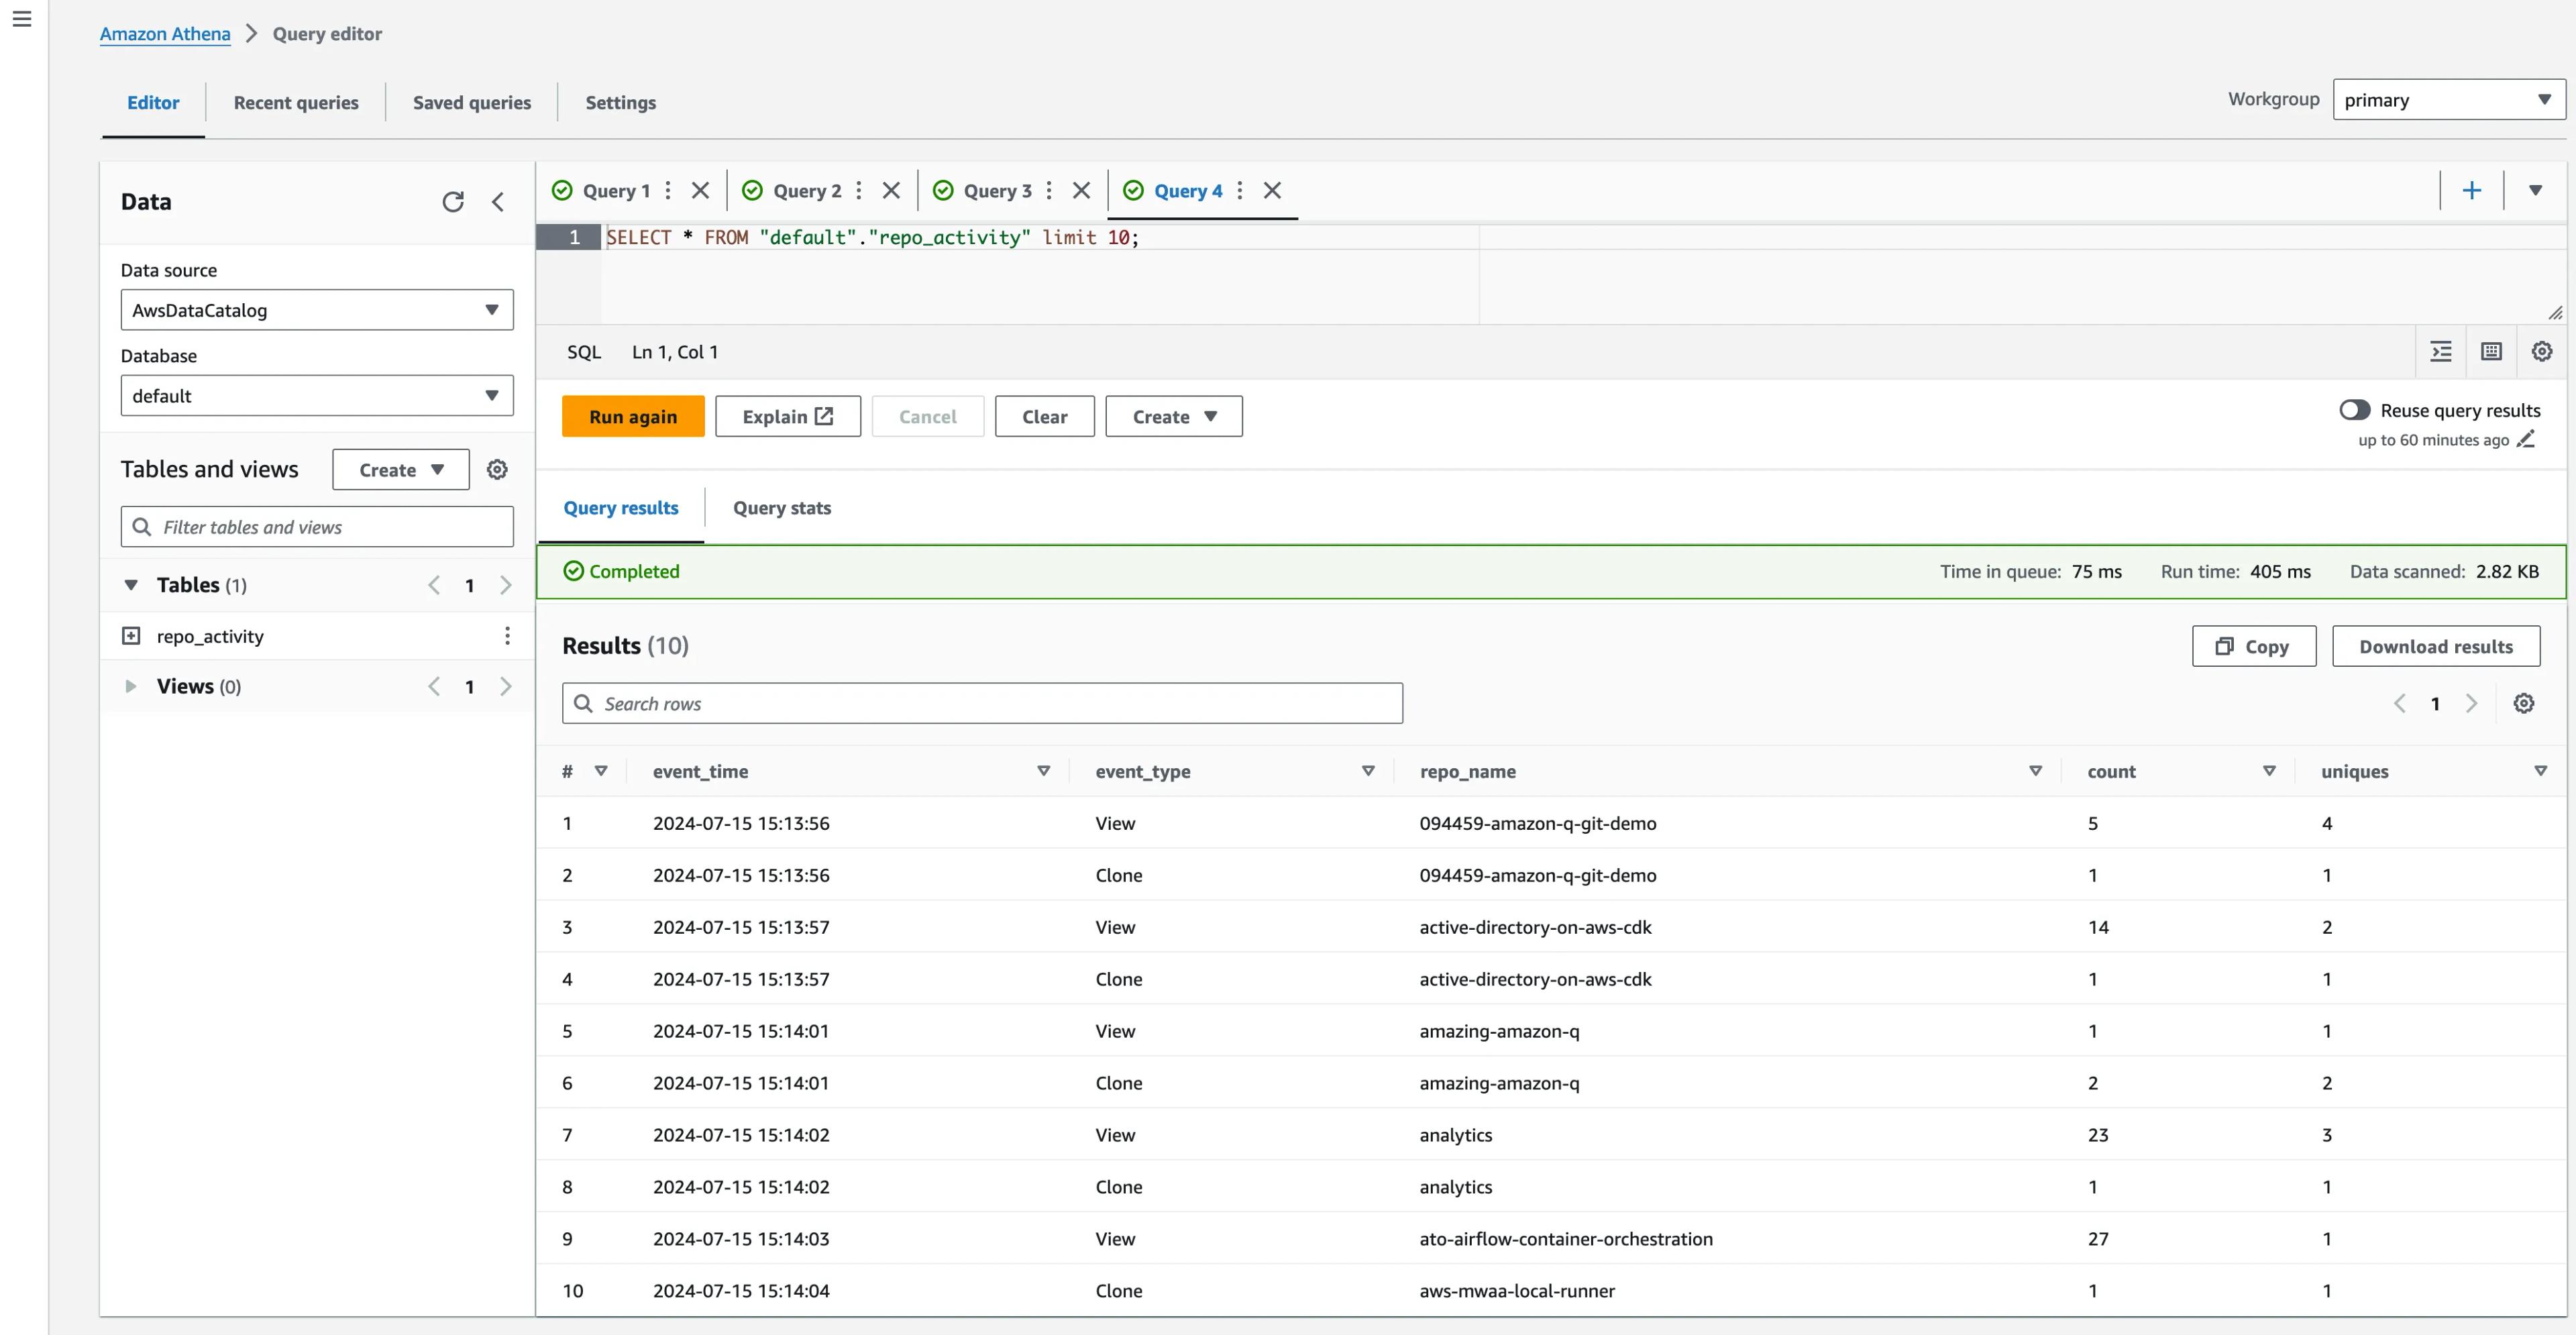2576x1335 pixels.
Task: Refresh the Data panel
Action: [x=453, y=202]
